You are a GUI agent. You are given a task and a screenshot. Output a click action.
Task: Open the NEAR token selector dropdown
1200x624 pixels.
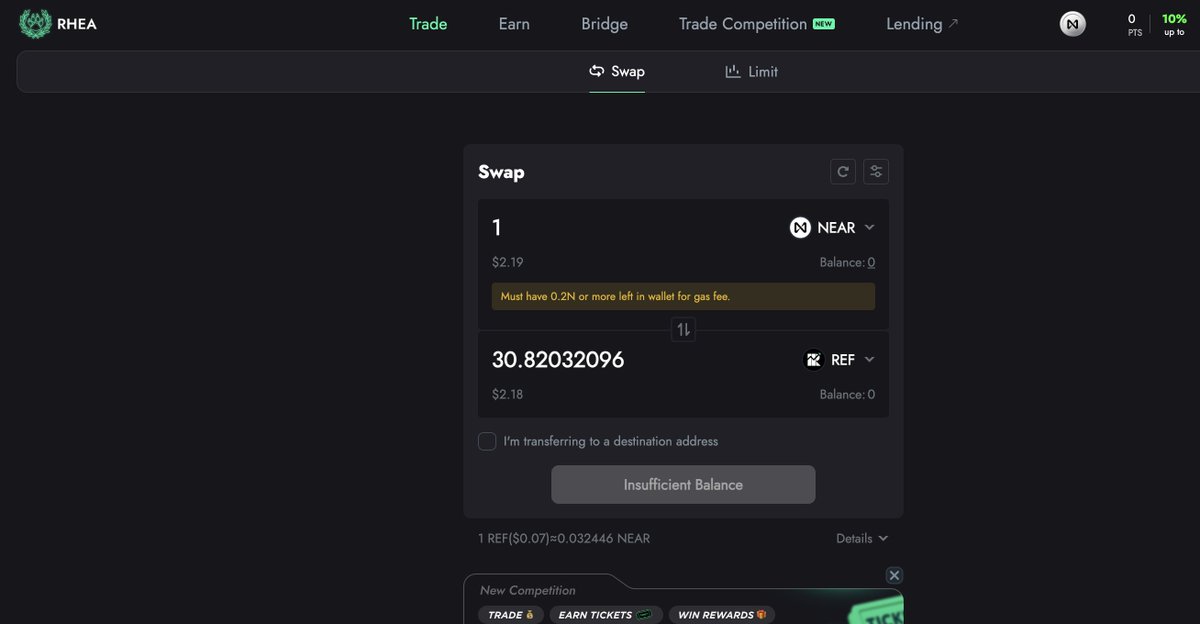click(833, 228)
